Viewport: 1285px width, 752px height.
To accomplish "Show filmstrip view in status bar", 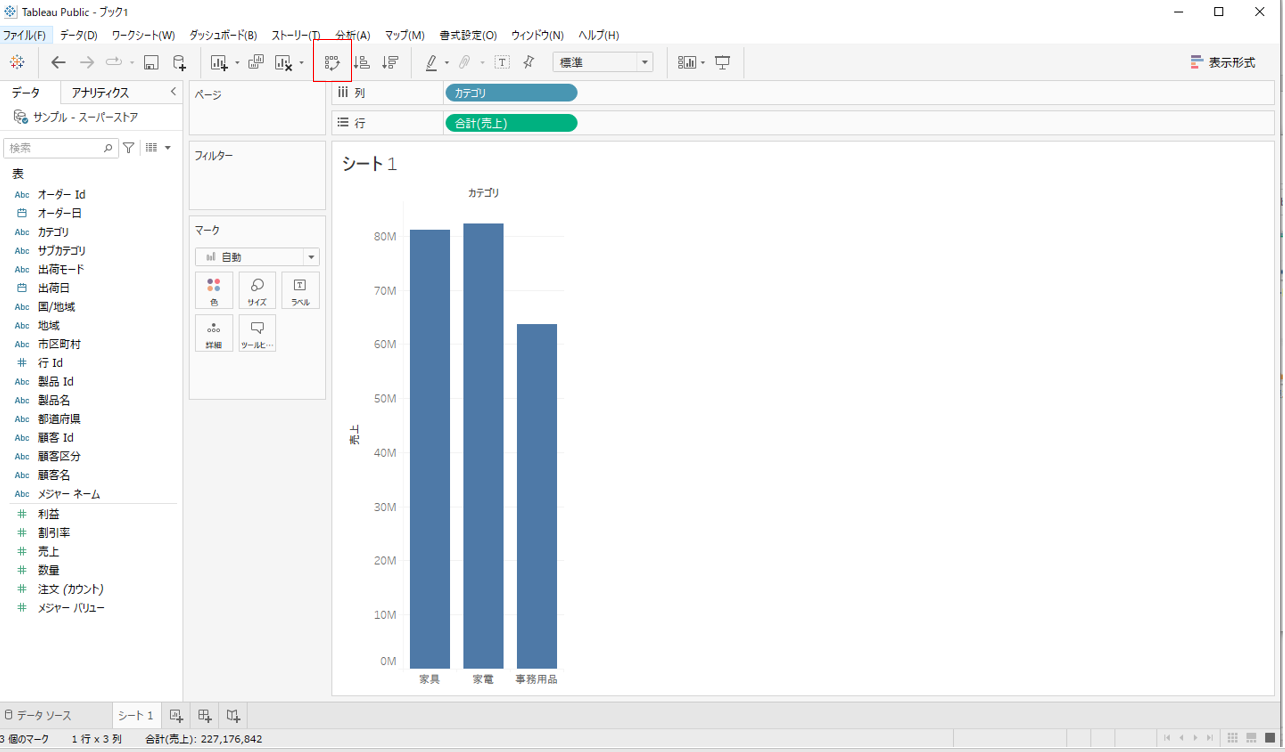I will [1251, 738].
